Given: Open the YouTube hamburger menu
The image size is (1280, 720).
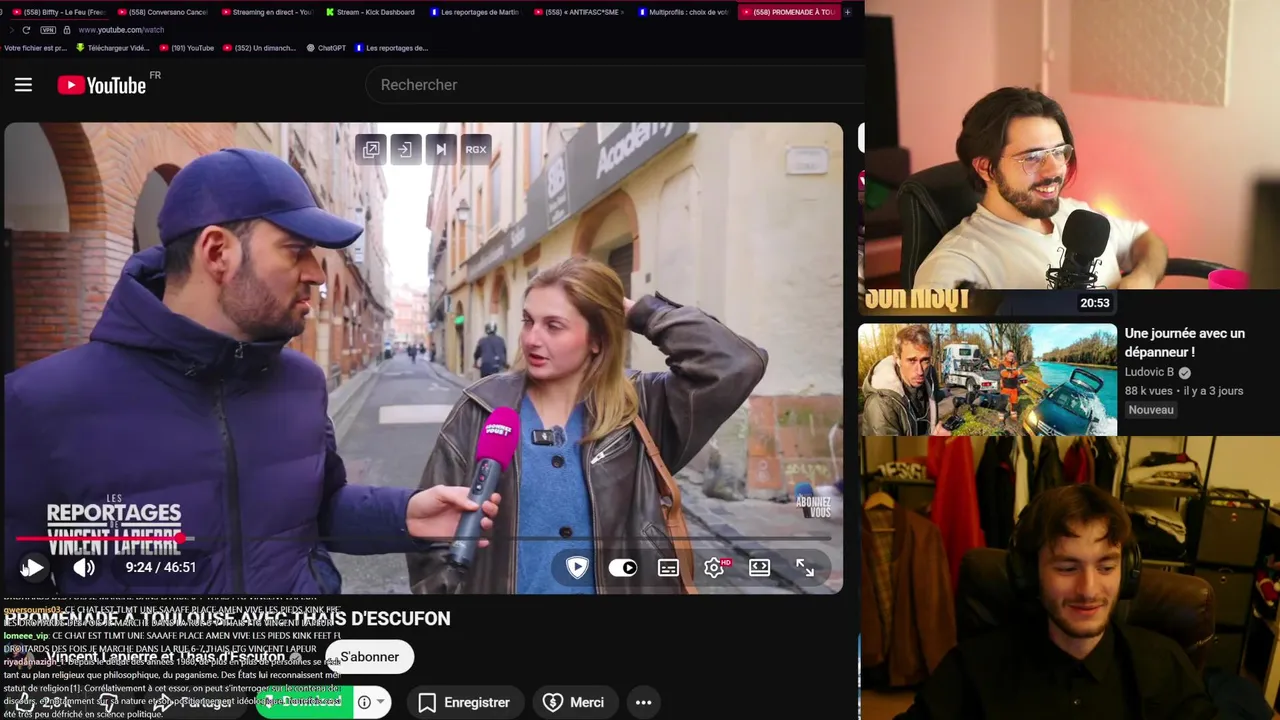Looking at the screenshot, I should tap(23, 85).
